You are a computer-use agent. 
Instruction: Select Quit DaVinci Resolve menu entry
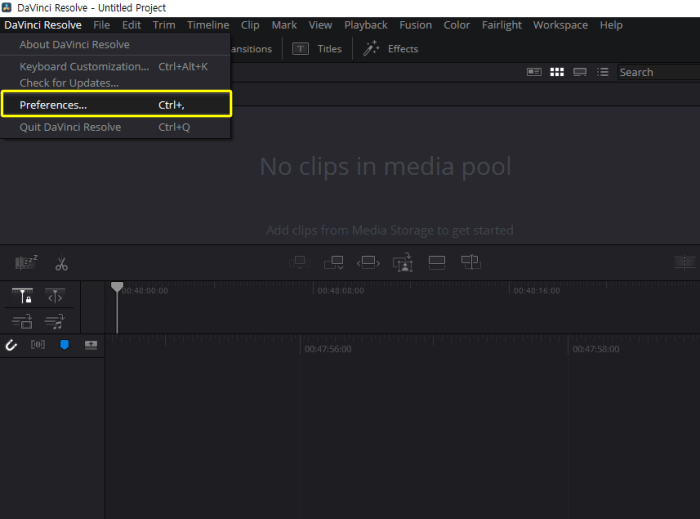pyautogui.click(x=104, y=127)
